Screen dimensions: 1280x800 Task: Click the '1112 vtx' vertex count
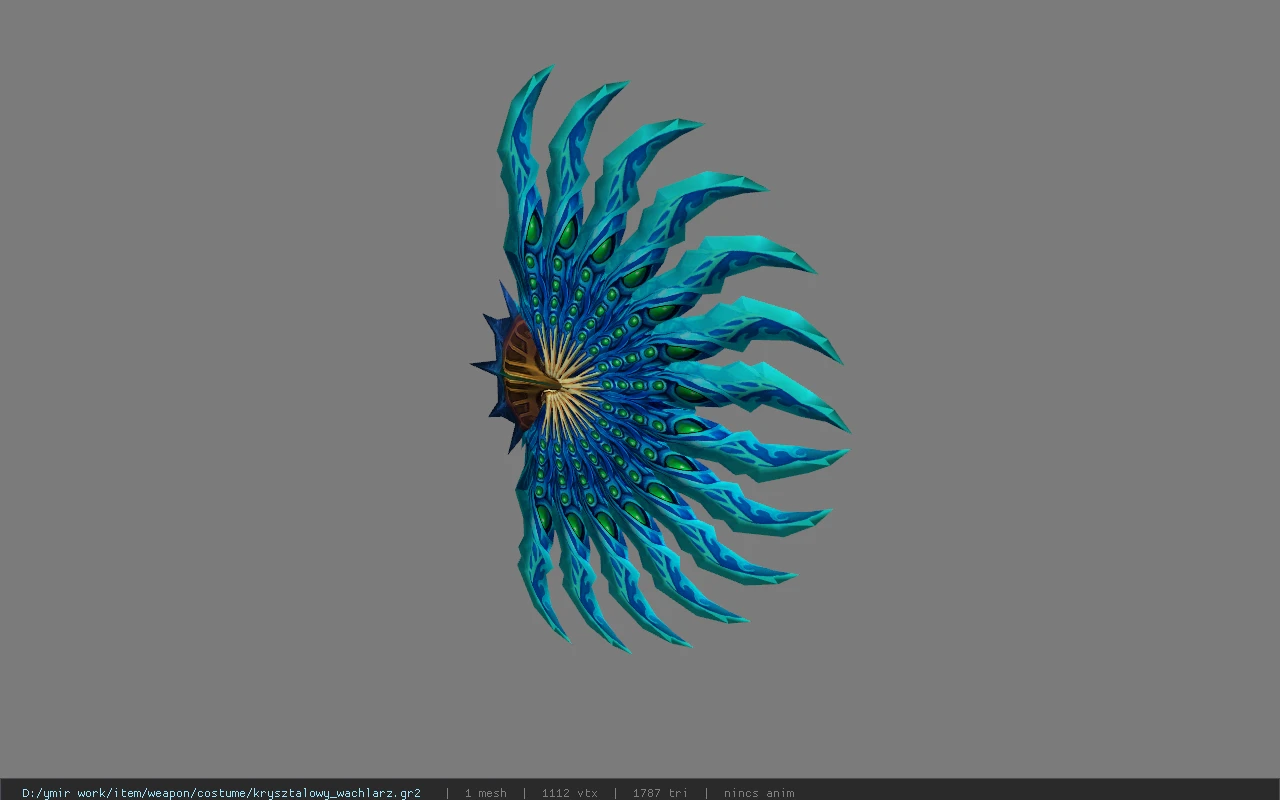pos(569,793)
